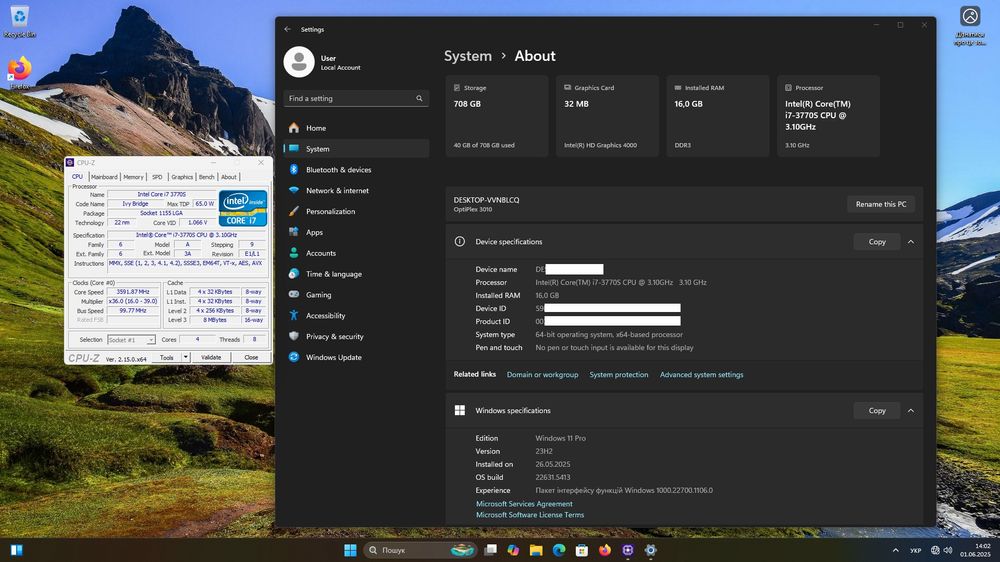This screenshot has height=562, width=1000.
Task: Open Windows Update settings
Action: point(356,357)
